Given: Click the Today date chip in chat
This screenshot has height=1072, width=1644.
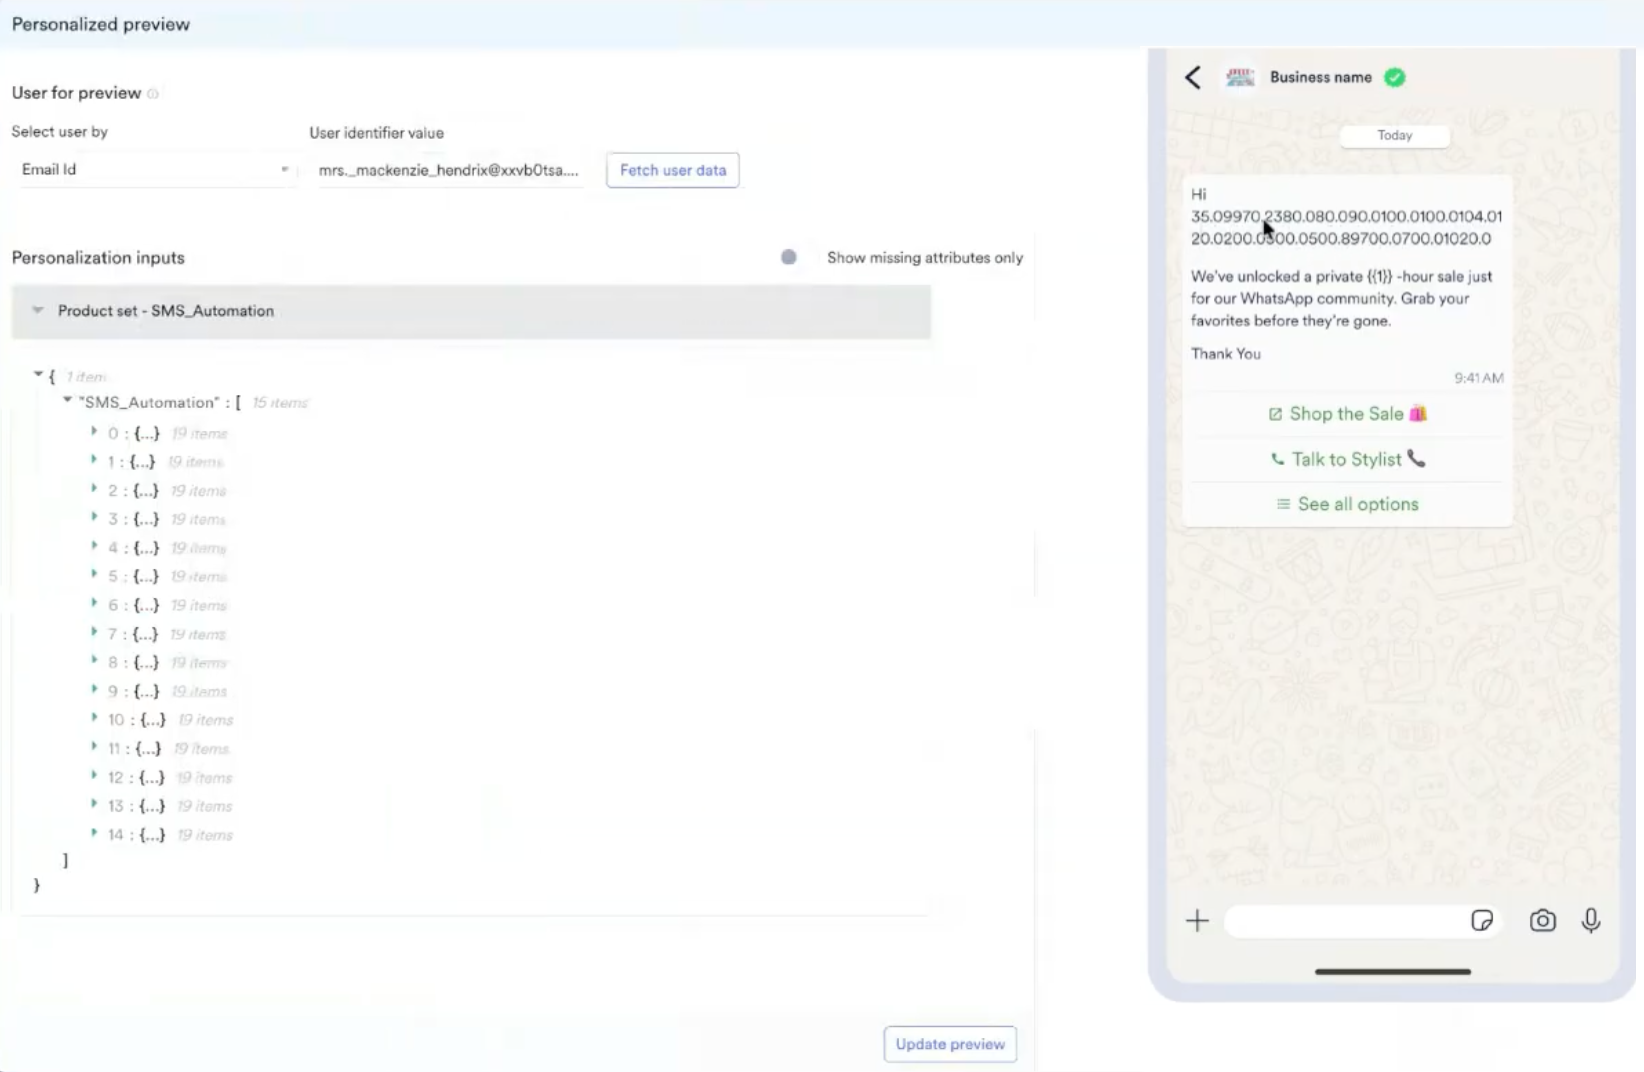Looking at the screenshot, I should tap(1394, 136).
